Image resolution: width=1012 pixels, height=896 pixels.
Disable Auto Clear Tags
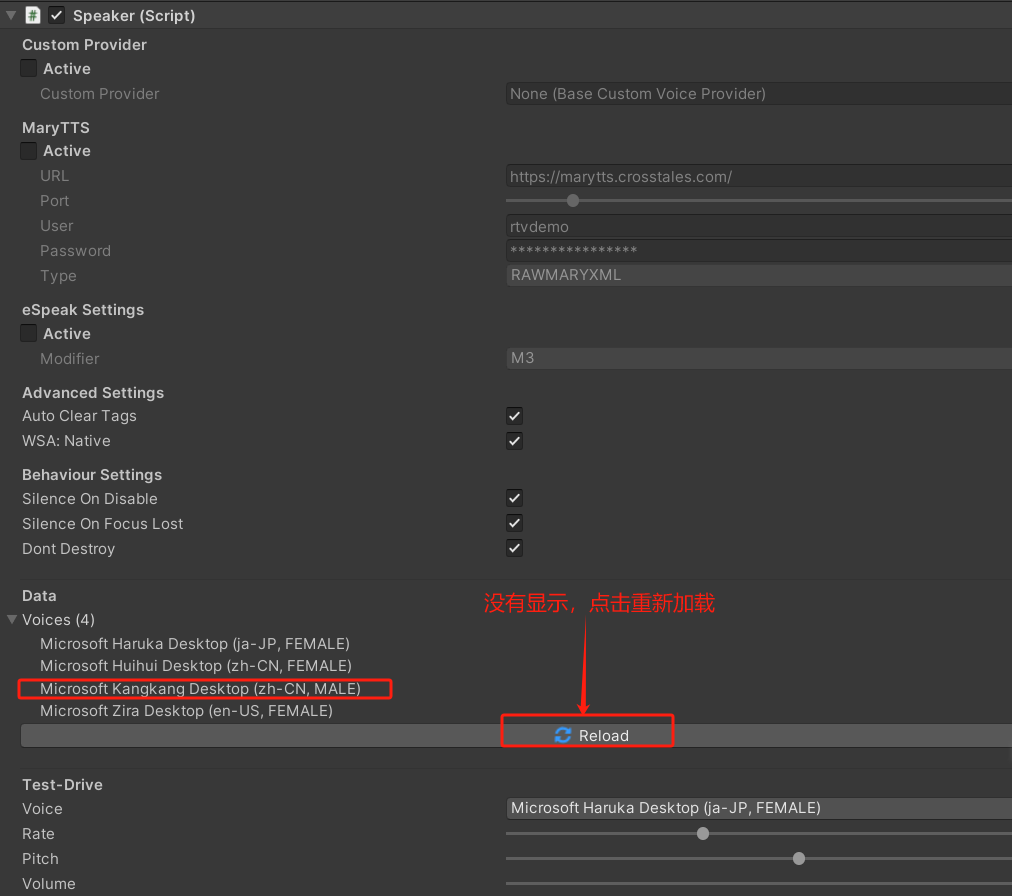513,416
